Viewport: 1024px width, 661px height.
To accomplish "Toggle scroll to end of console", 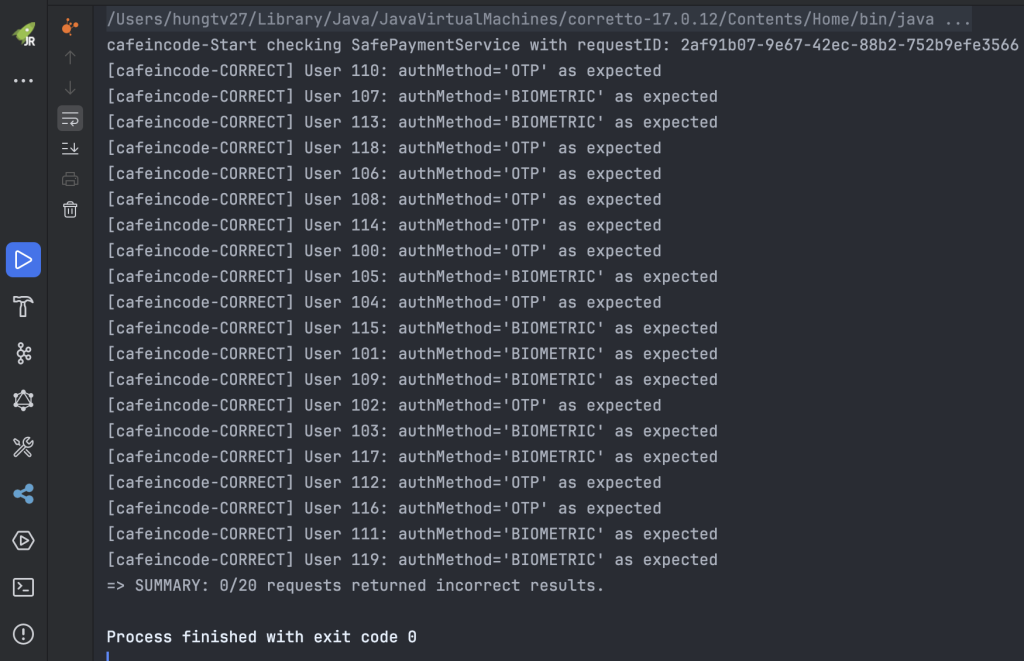I will click(x=70, y=149).
